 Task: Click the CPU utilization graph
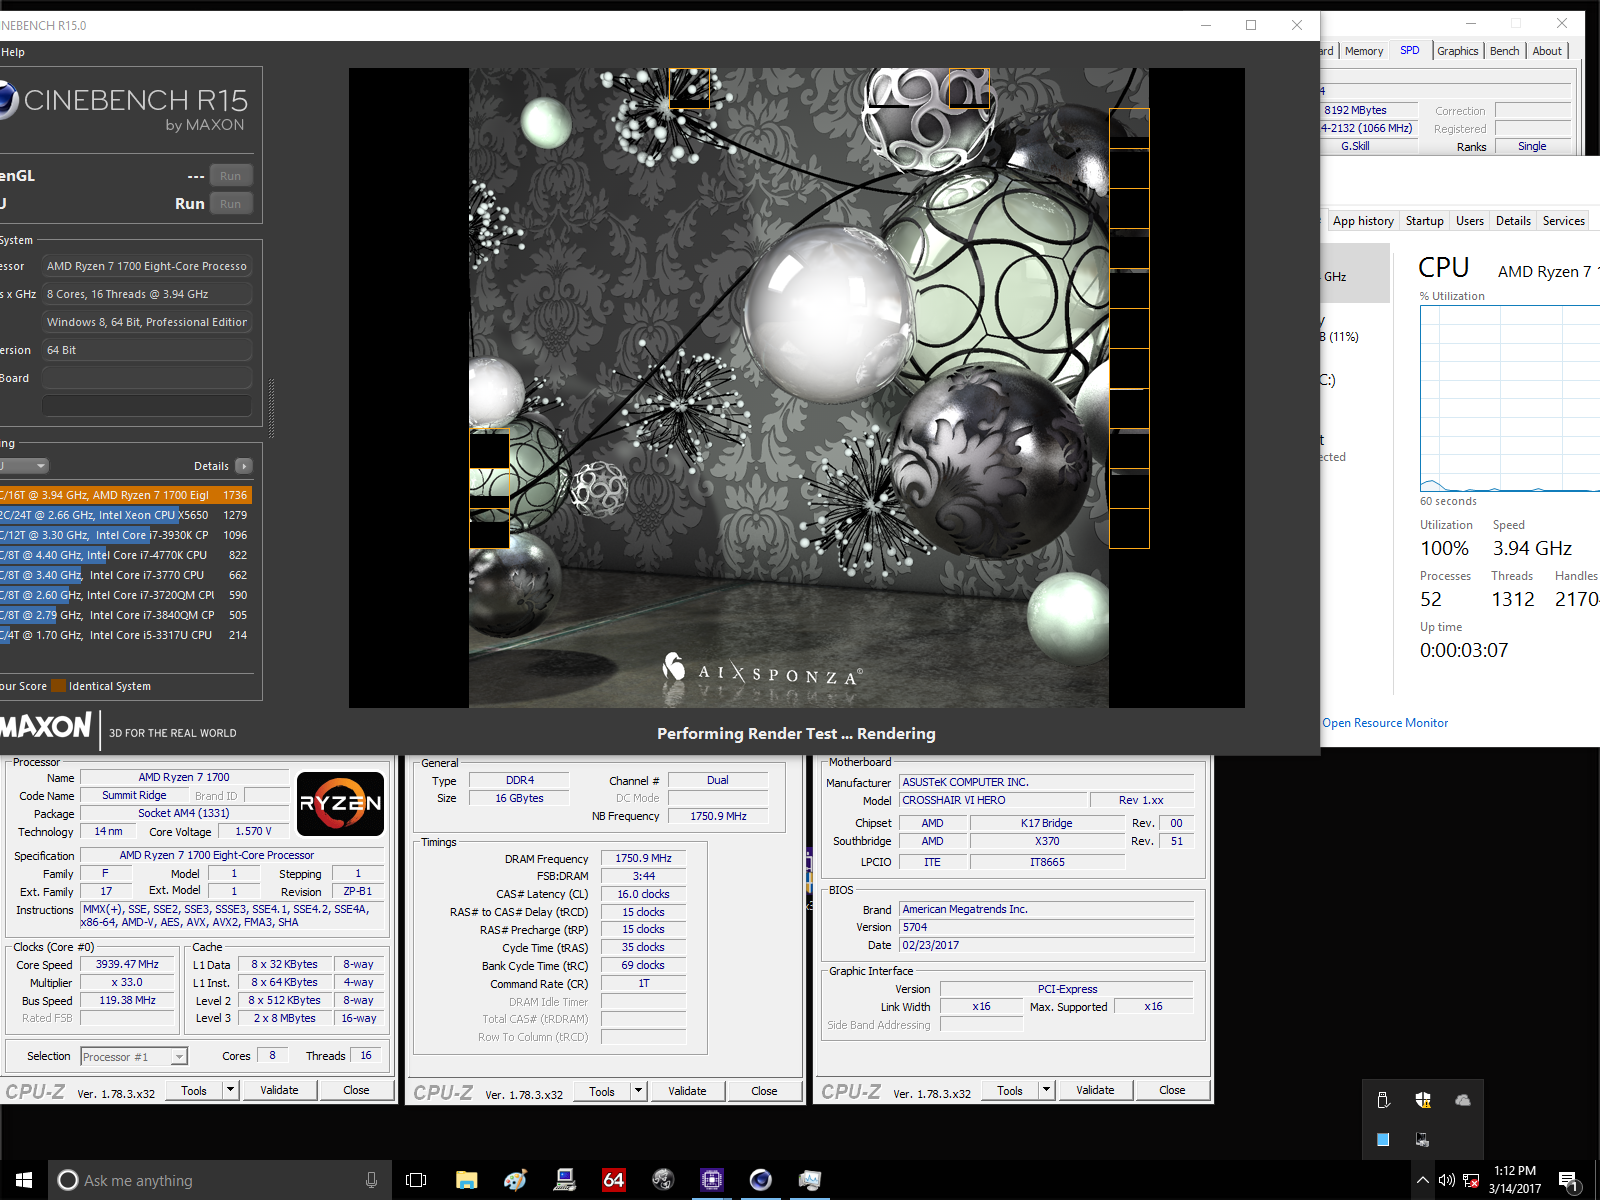click(x=1510, y=398)
